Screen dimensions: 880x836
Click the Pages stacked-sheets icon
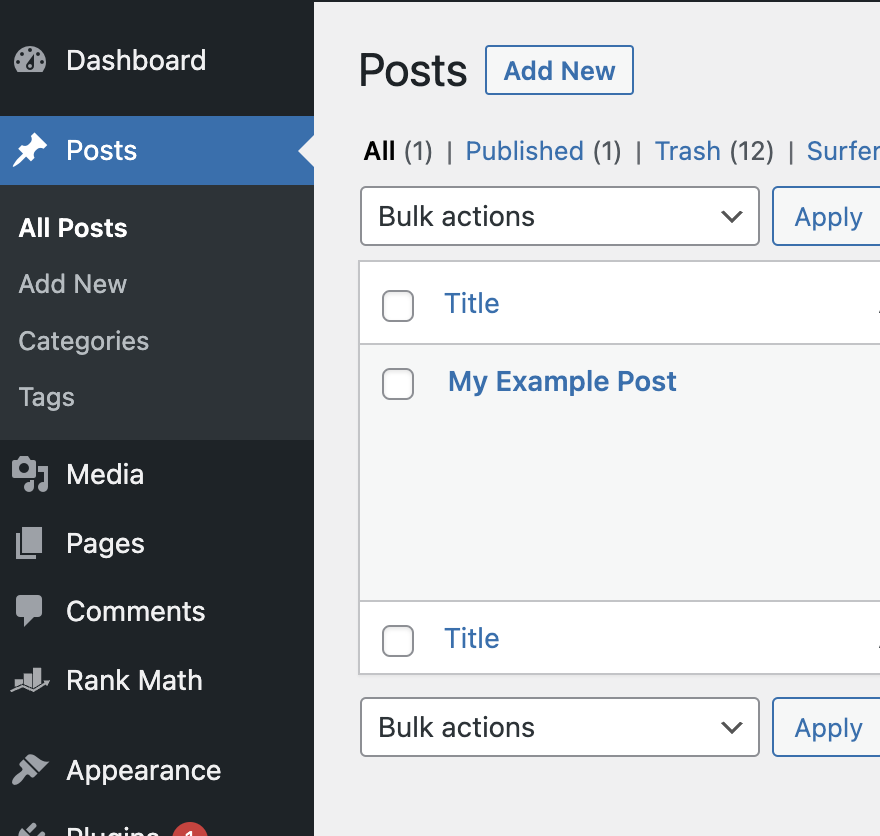coord(30,543)
